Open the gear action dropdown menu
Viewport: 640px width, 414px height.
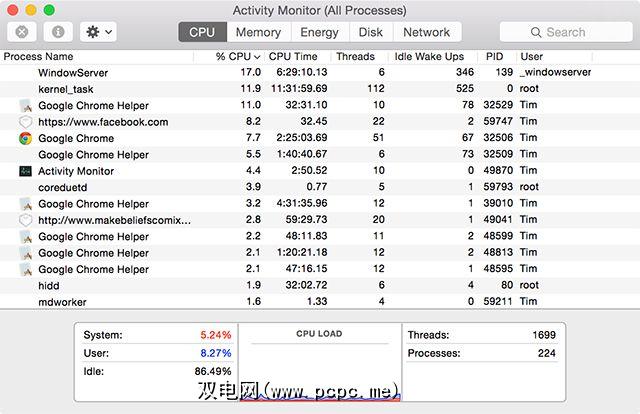coord(98,32)
